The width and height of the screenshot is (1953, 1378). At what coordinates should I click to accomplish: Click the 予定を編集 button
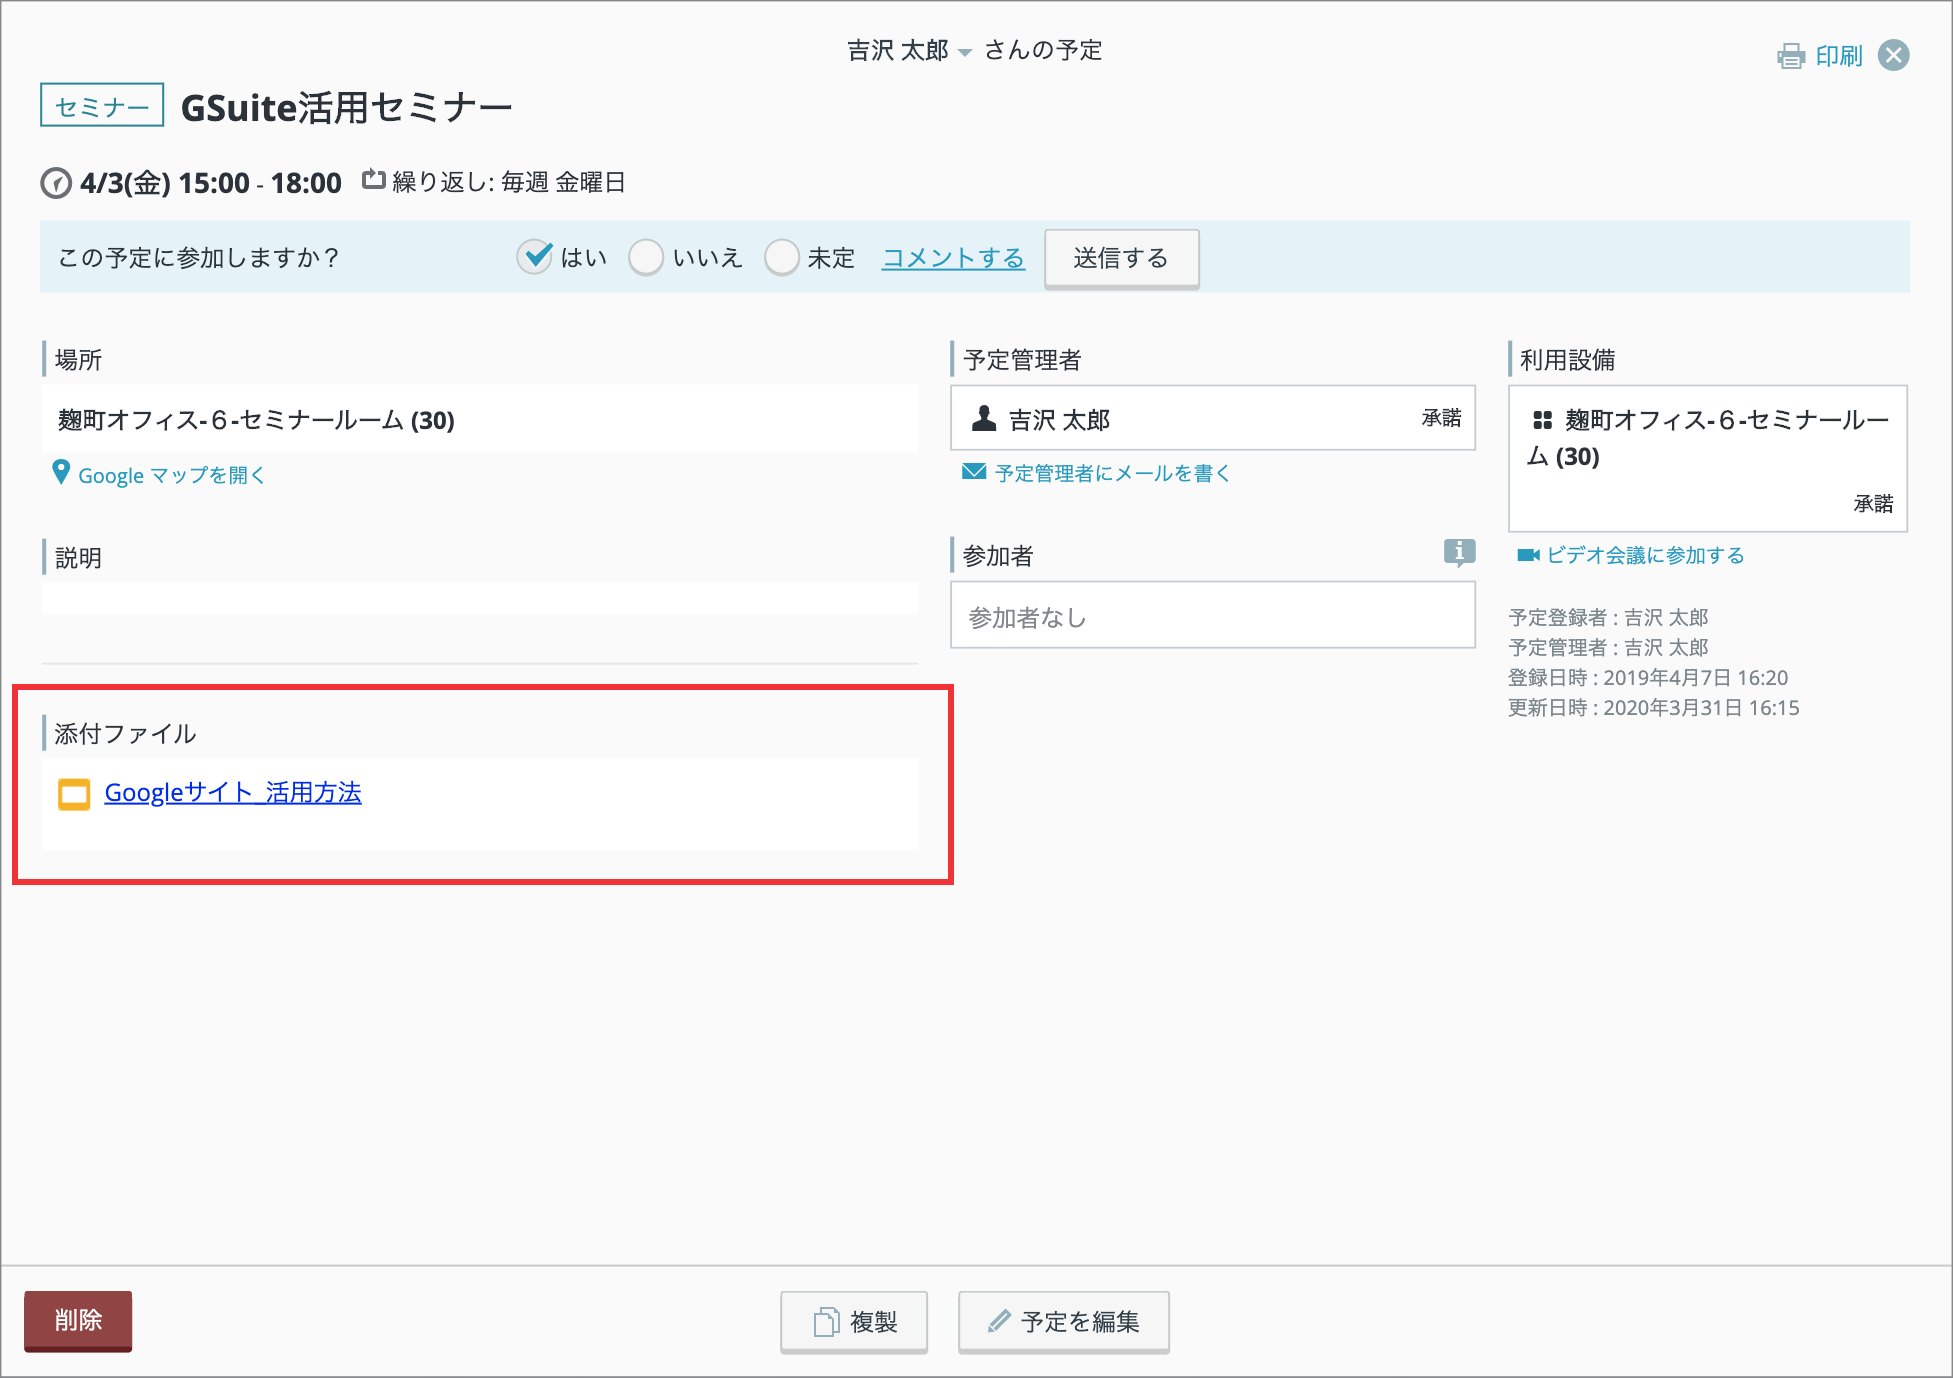point(1064,1322)
